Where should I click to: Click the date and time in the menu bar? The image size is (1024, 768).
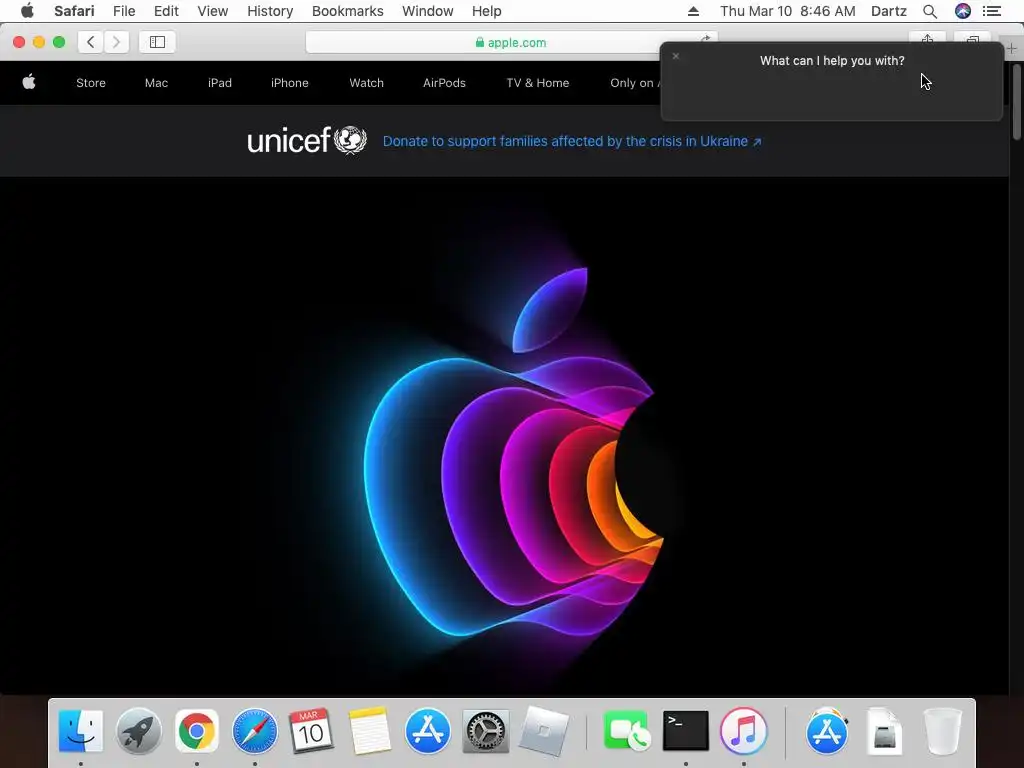pyautogui.click(x=788, y=11)
